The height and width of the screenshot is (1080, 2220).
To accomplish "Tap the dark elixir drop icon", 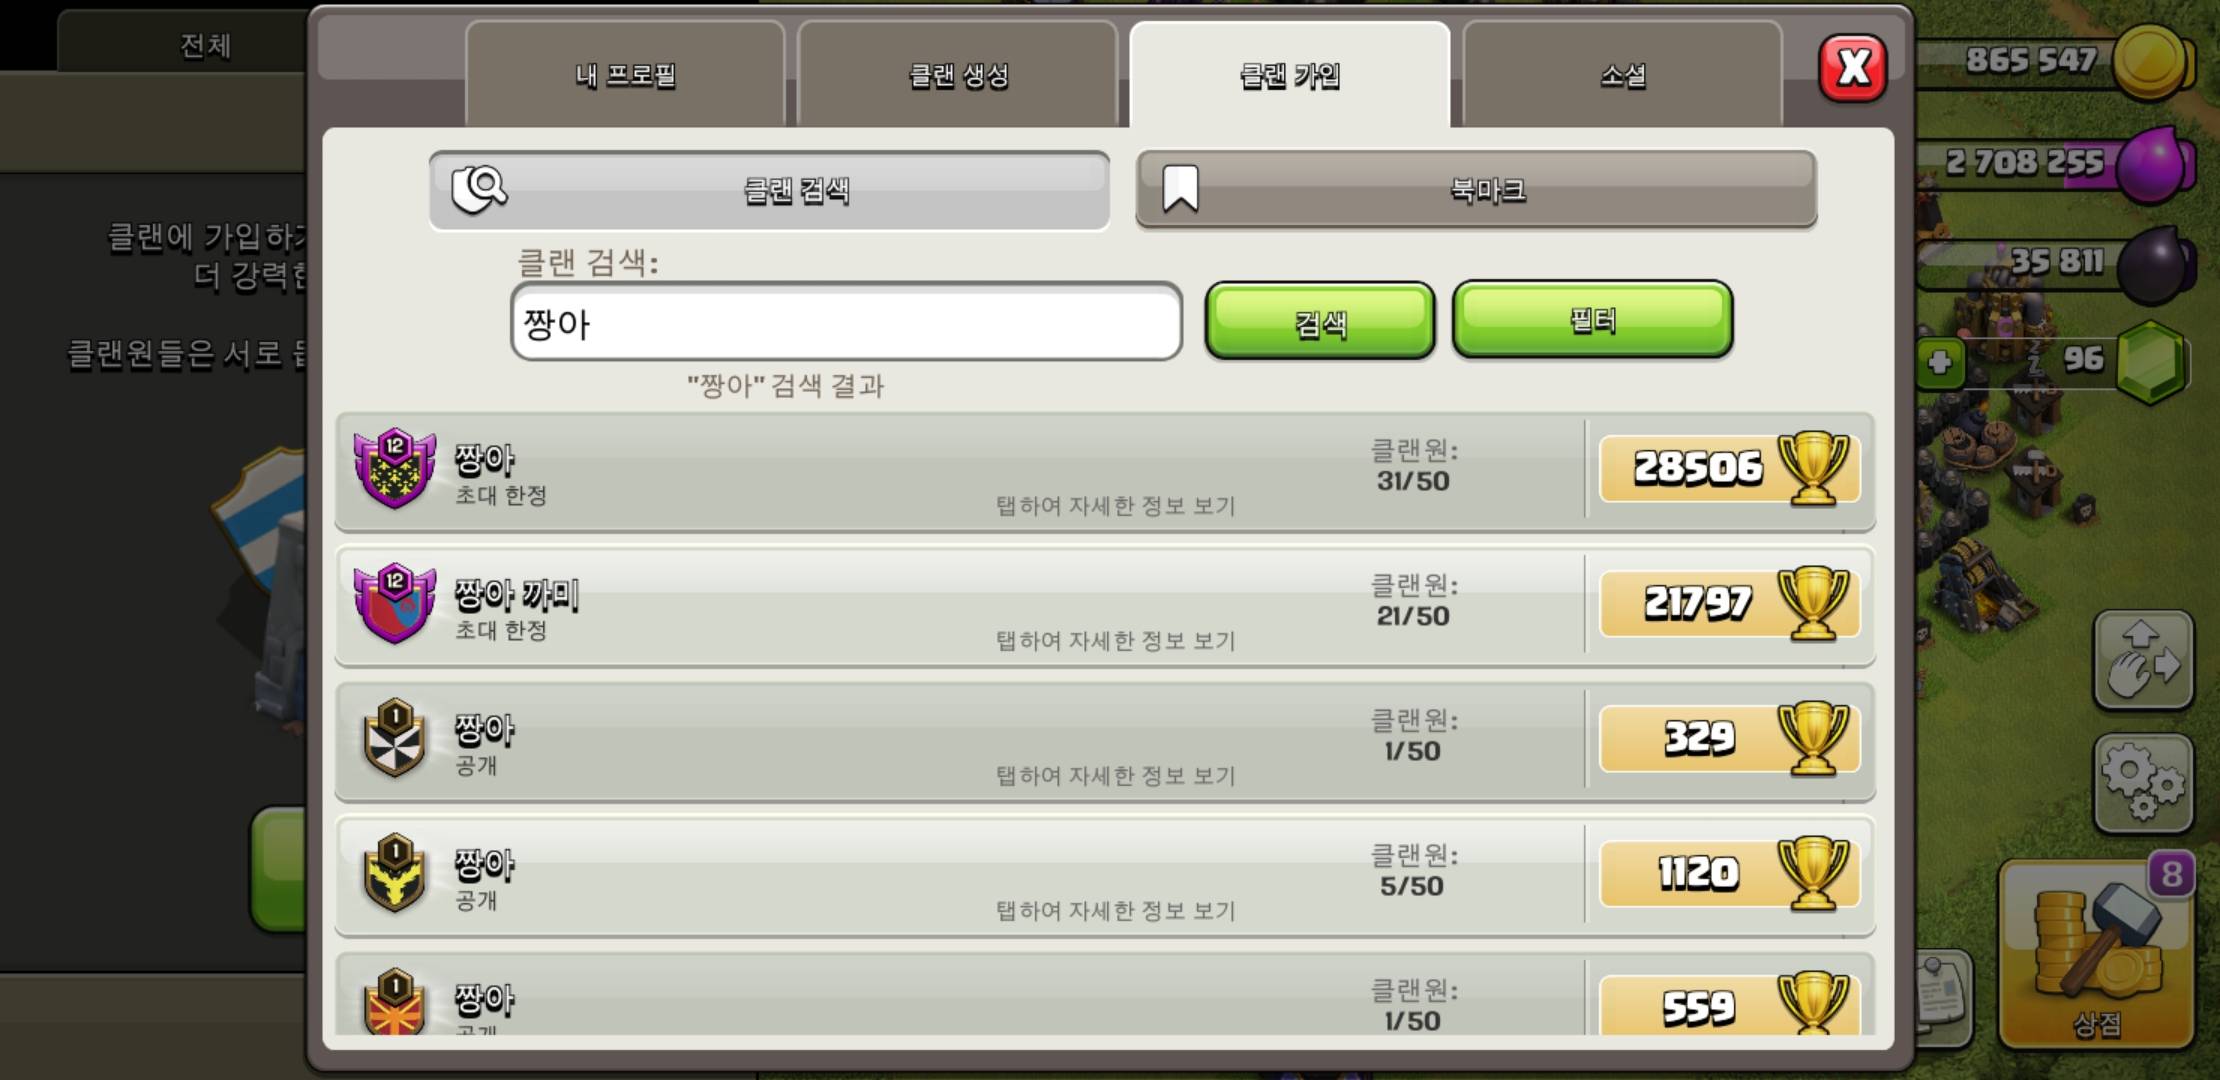I will click(2155, 264).
